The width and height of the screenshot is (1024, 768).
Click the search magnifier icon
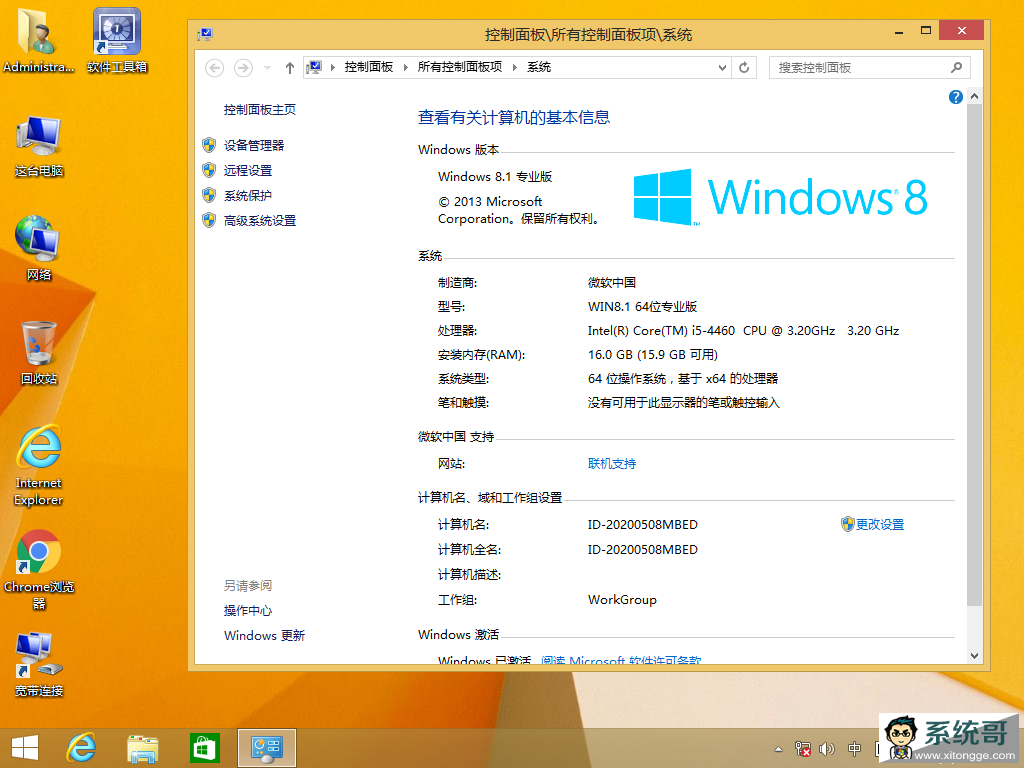point(956,67)
